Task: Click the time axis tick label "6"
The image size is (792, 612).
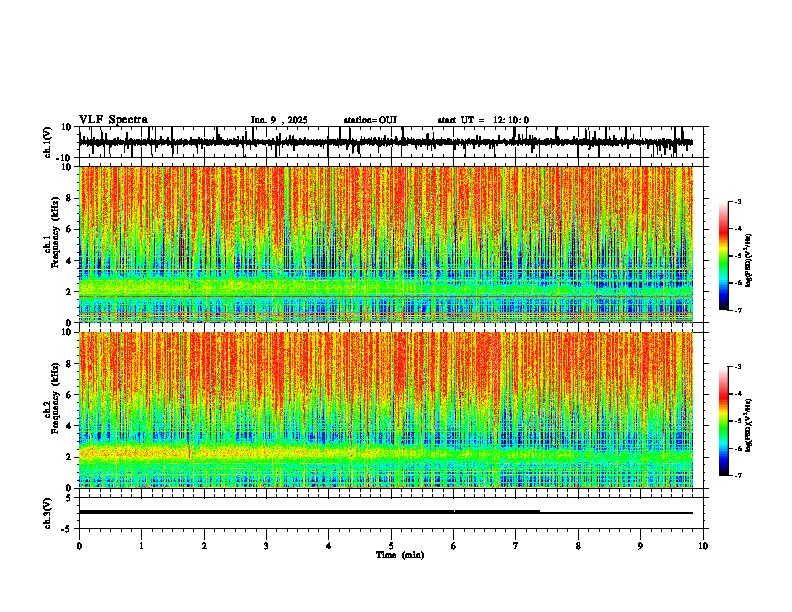Action: click(x=454, y=546)
